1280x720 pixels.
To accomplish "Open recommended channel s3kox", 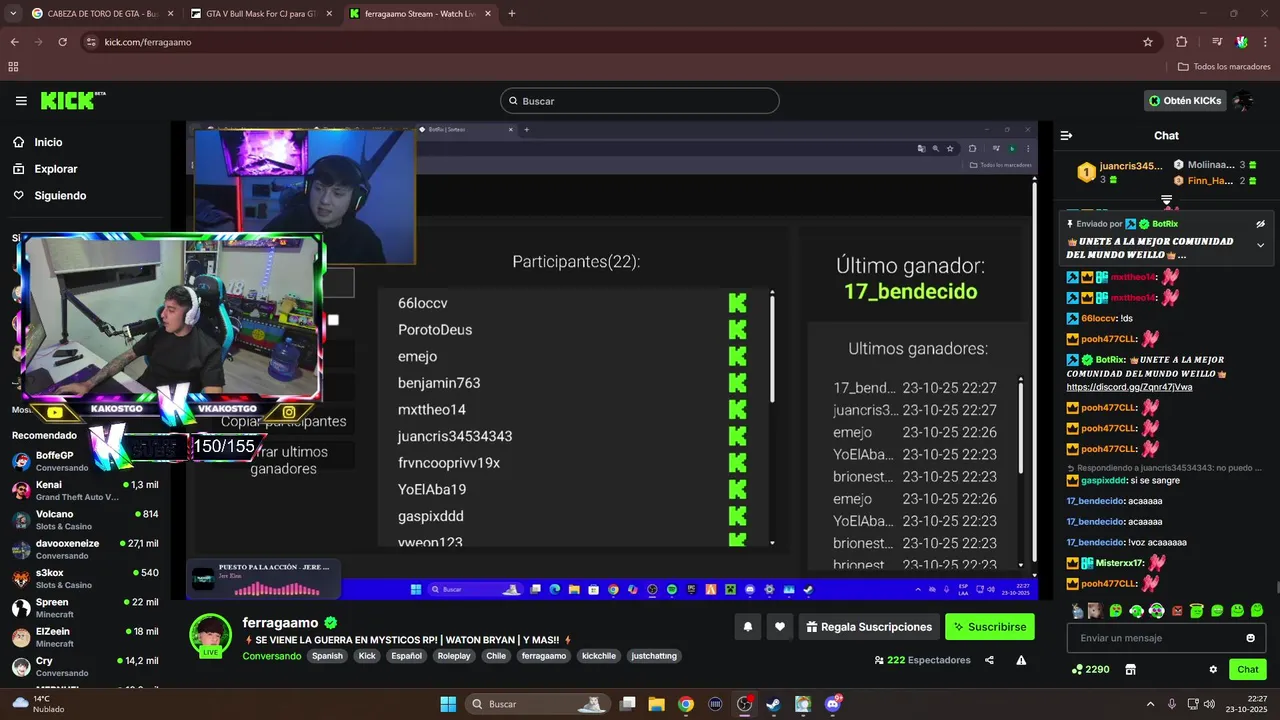I will (85, 578).
